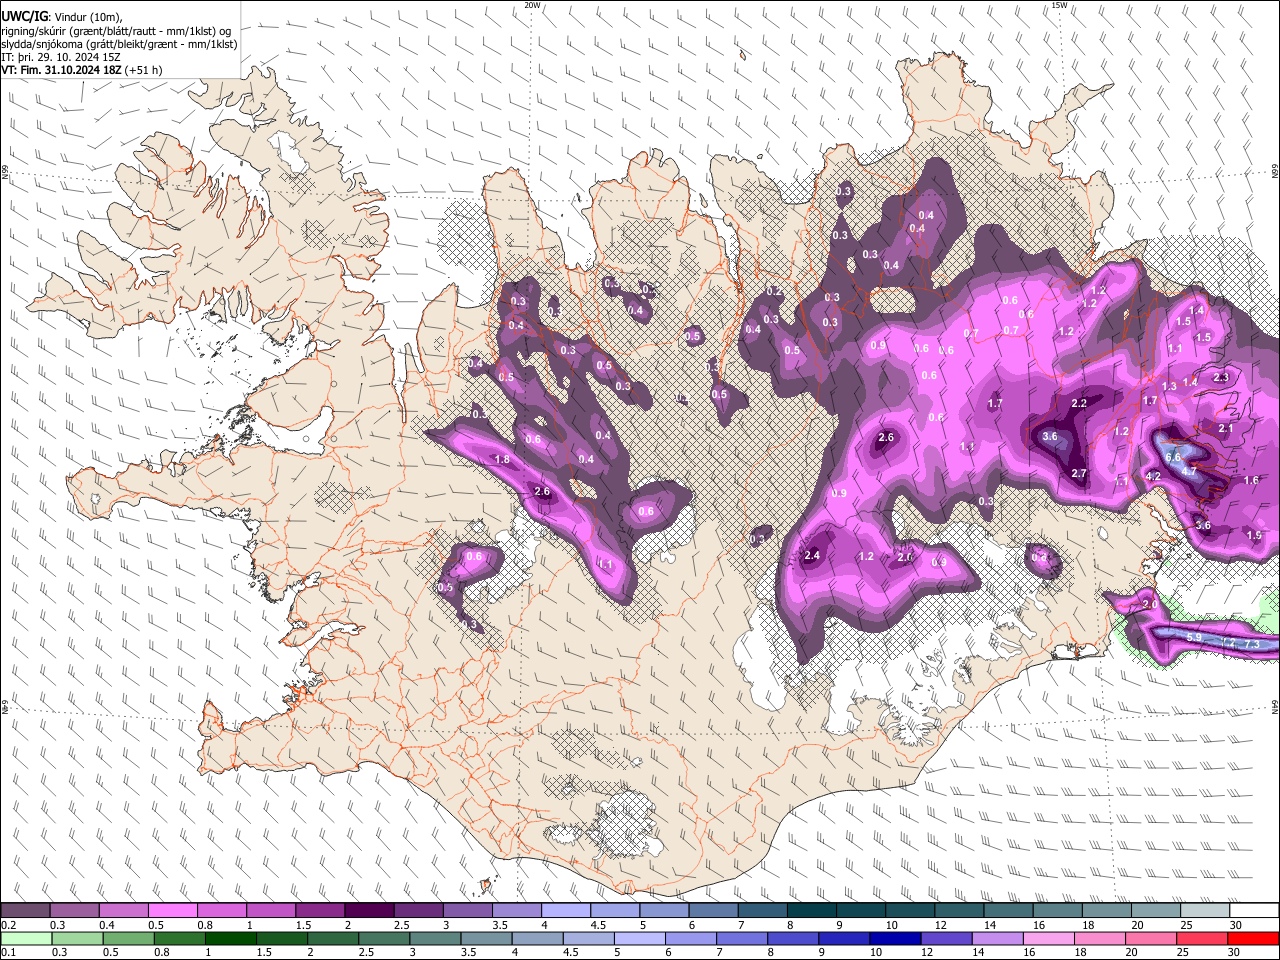Click the '15W' longitude label

(1059, 5)
